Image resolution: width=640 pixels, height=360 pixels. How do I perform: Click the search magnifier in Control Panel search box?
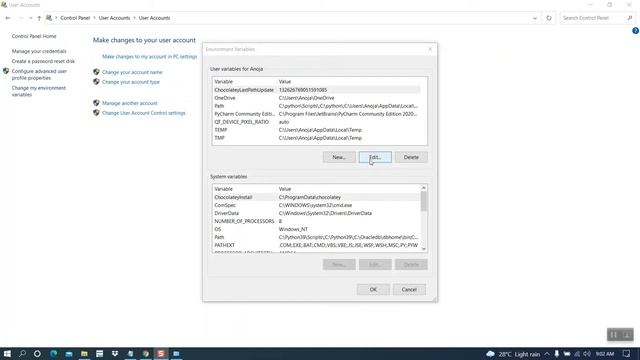click(x=630, y=18)
